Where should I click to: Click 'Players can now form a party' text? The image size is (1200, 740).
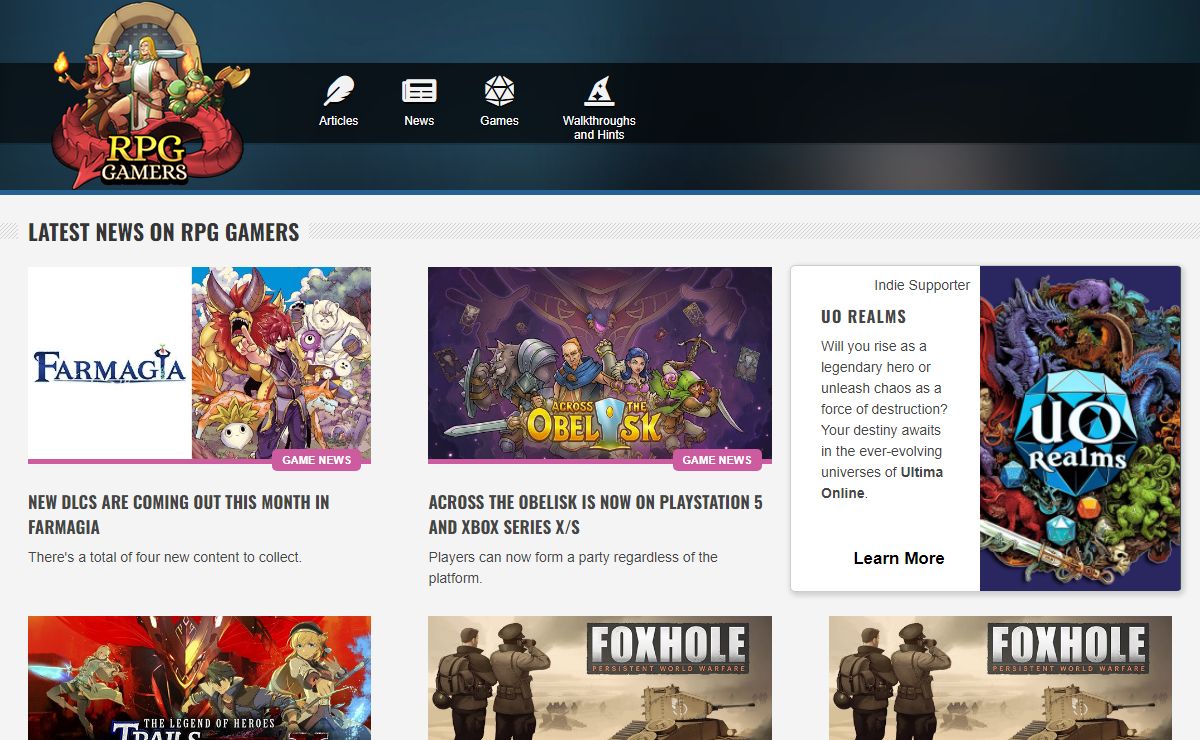pyautogui.click(x=573, y=568)
